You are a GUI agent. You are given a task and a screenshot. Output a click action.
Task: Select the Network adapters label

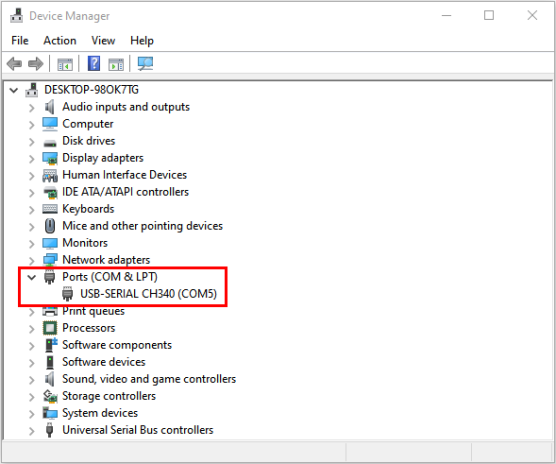coord(106,260)
